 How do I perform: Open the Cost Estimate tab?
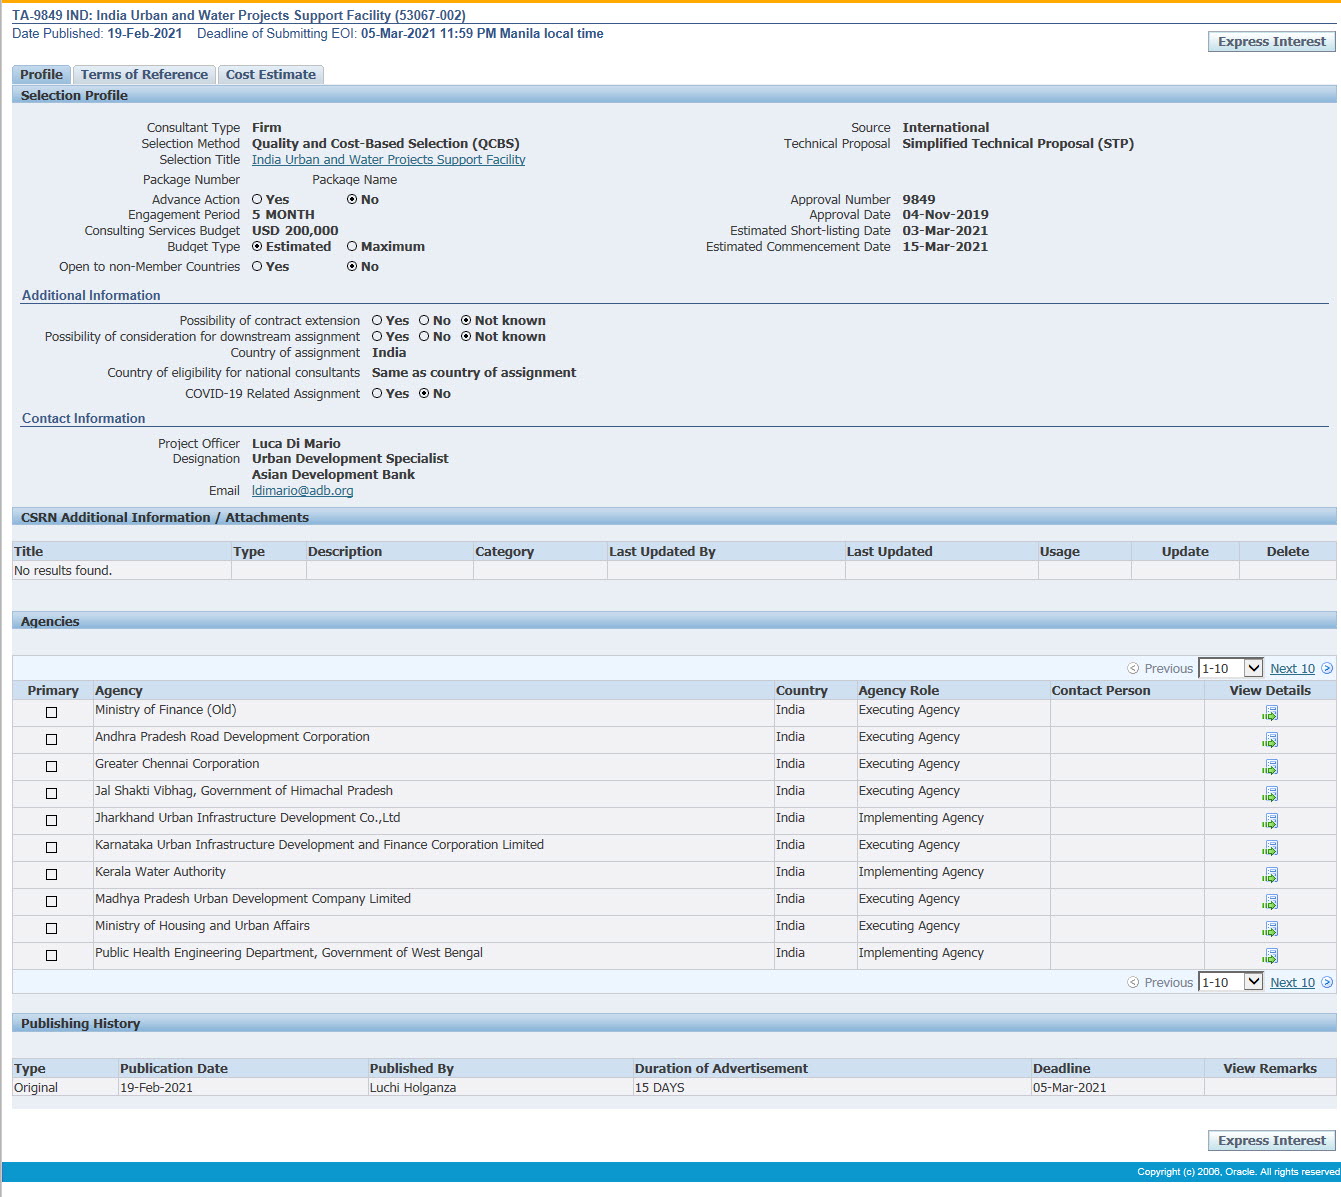(x=270, y=75)
